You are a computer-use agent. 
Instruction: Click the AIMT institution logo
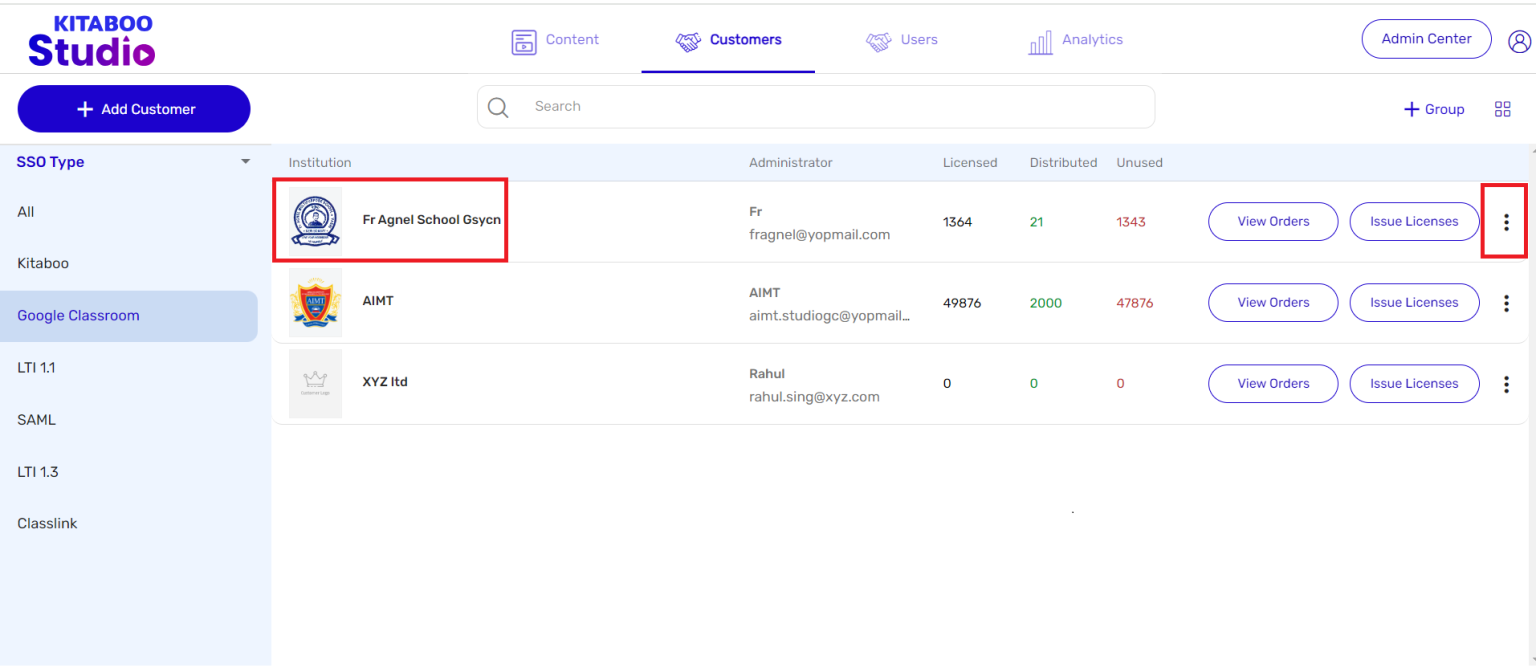tap(315, 302)
